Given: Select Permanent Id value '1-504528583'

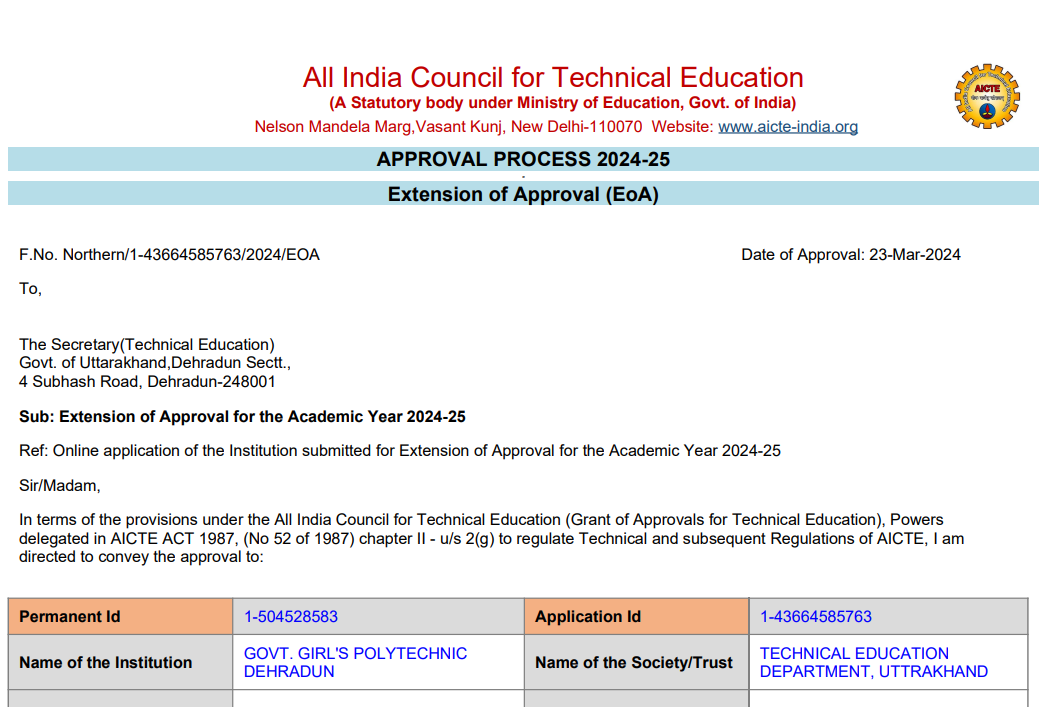Looking at the screenshot, I should (291, 617).
